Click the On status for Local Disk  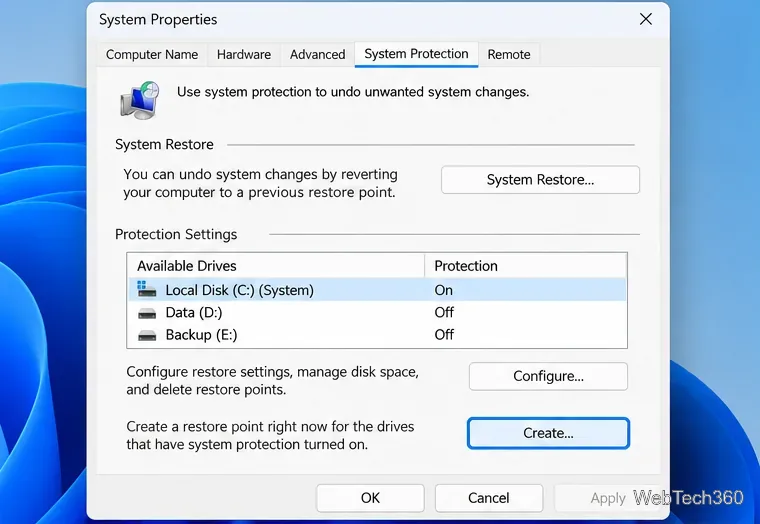[x=443, y=290]
